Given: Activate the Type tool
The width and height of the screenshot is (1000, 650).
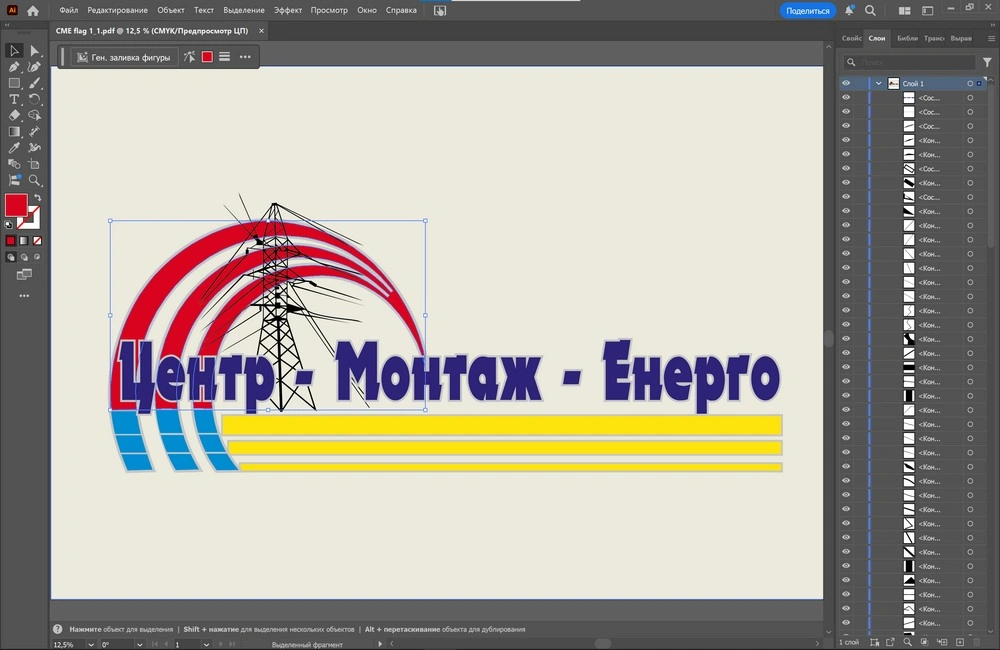Looking at the screenshot, I should [15, 99].
